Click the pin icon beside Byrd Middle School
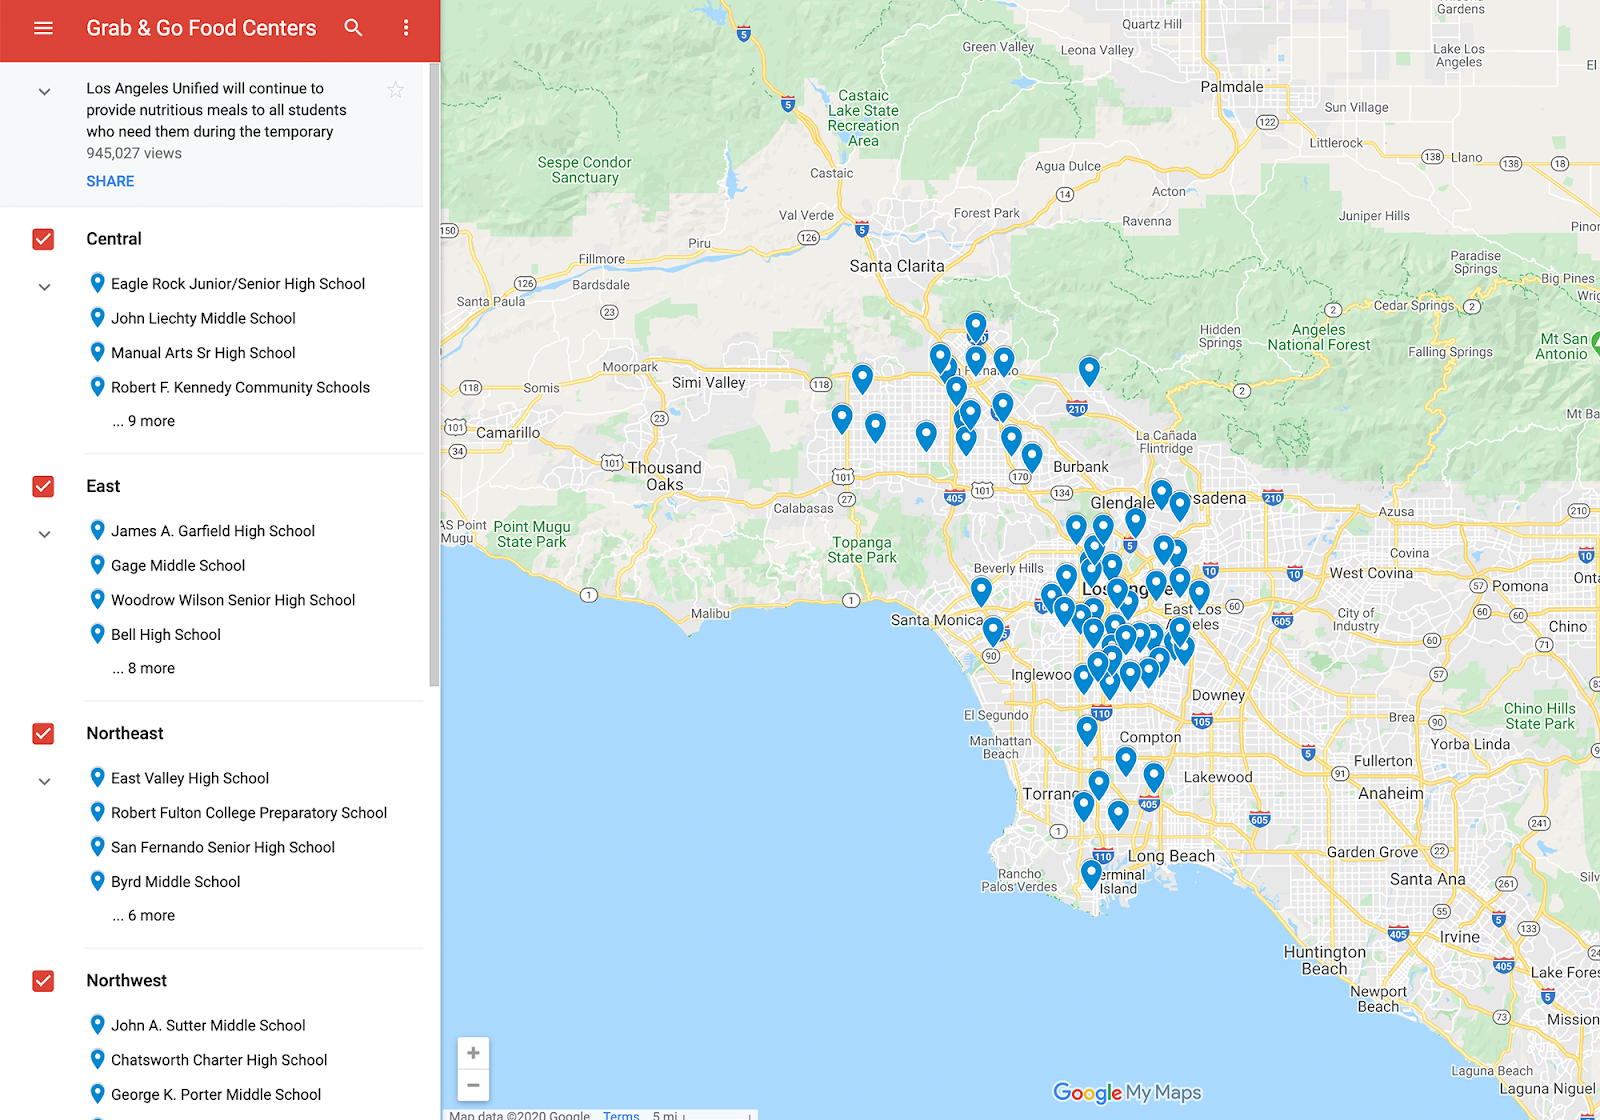 97,881
